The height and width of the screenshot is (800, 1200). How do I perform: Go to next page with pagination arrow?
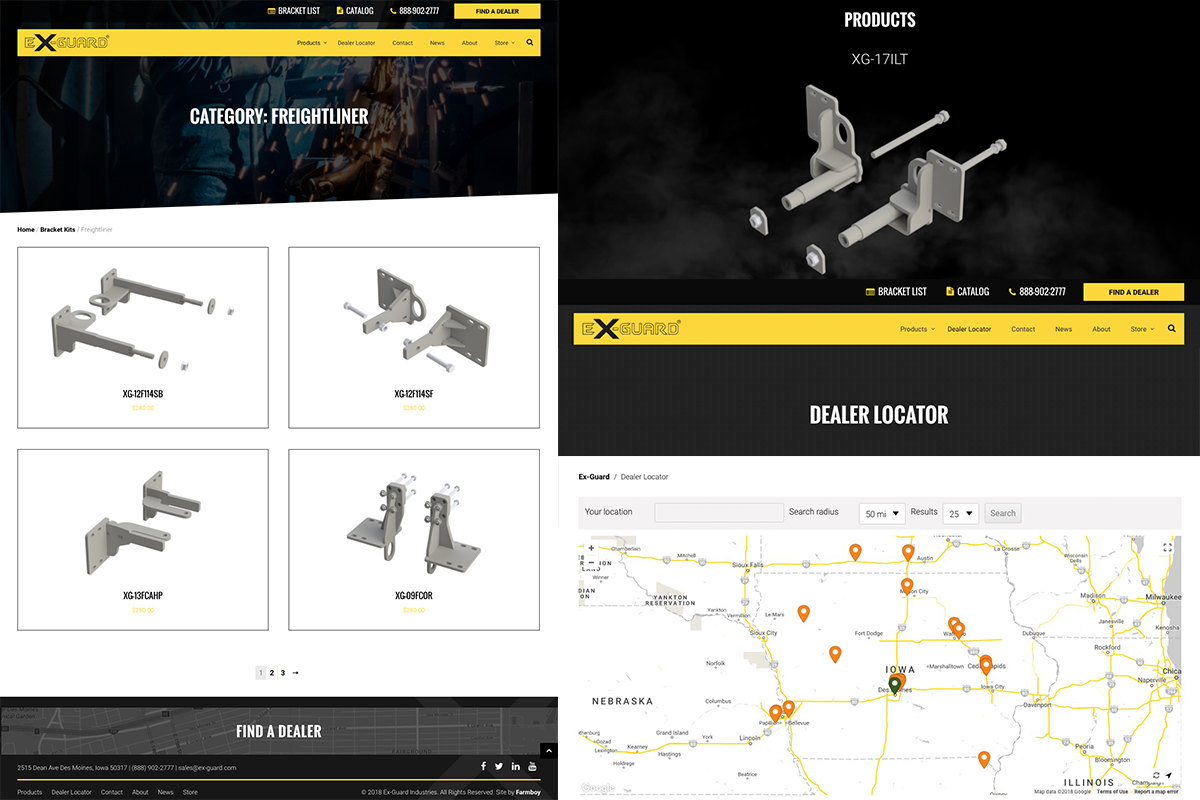(x=295, y=673)
